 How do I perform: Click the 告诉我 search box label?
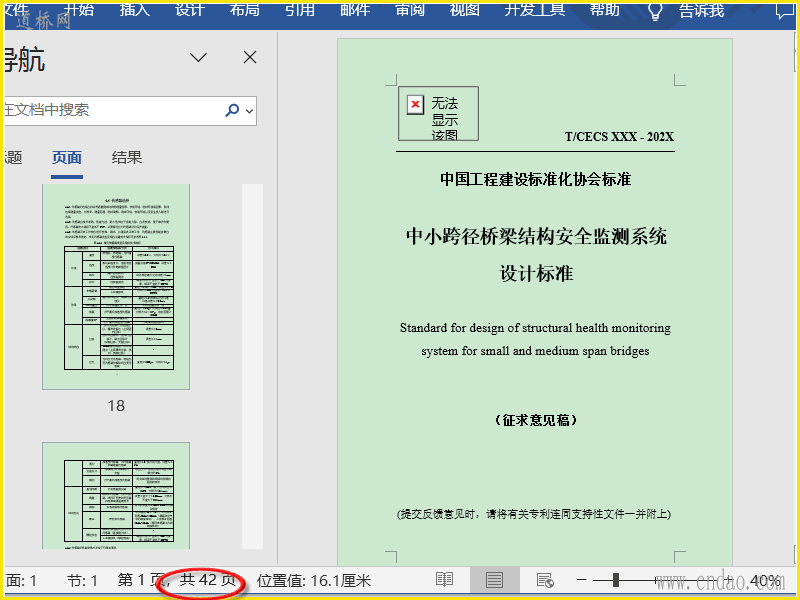tap(702, 9)
